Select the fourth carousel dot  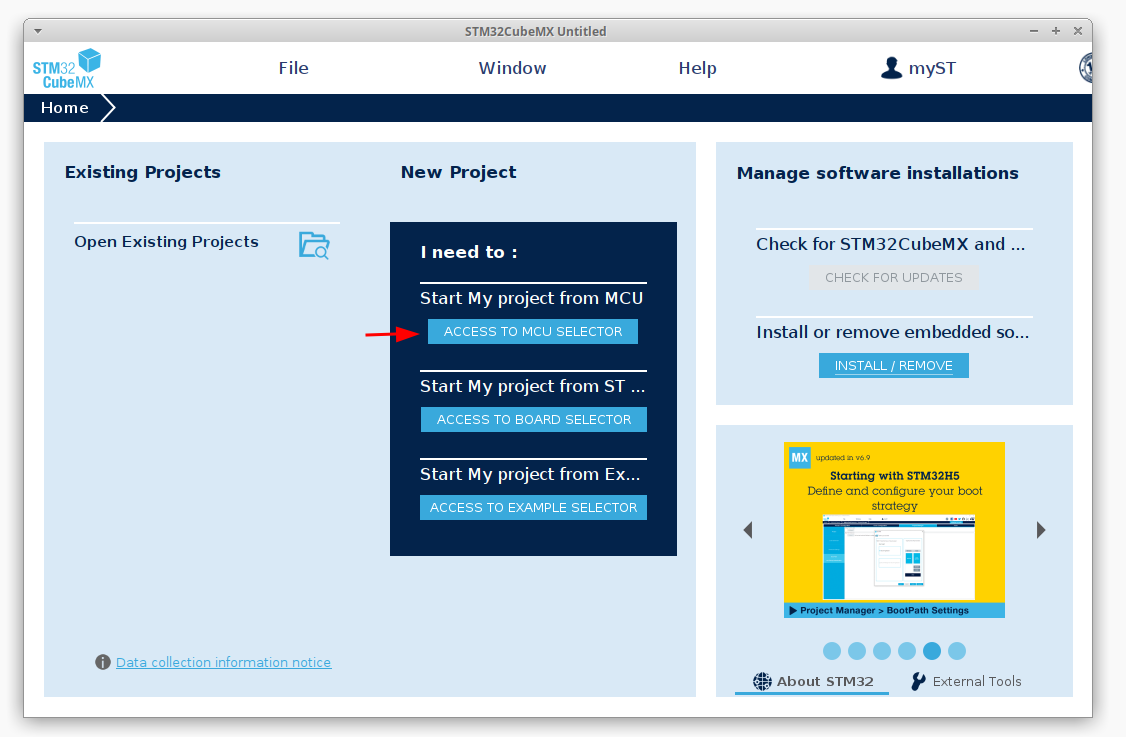click(907, 651)
